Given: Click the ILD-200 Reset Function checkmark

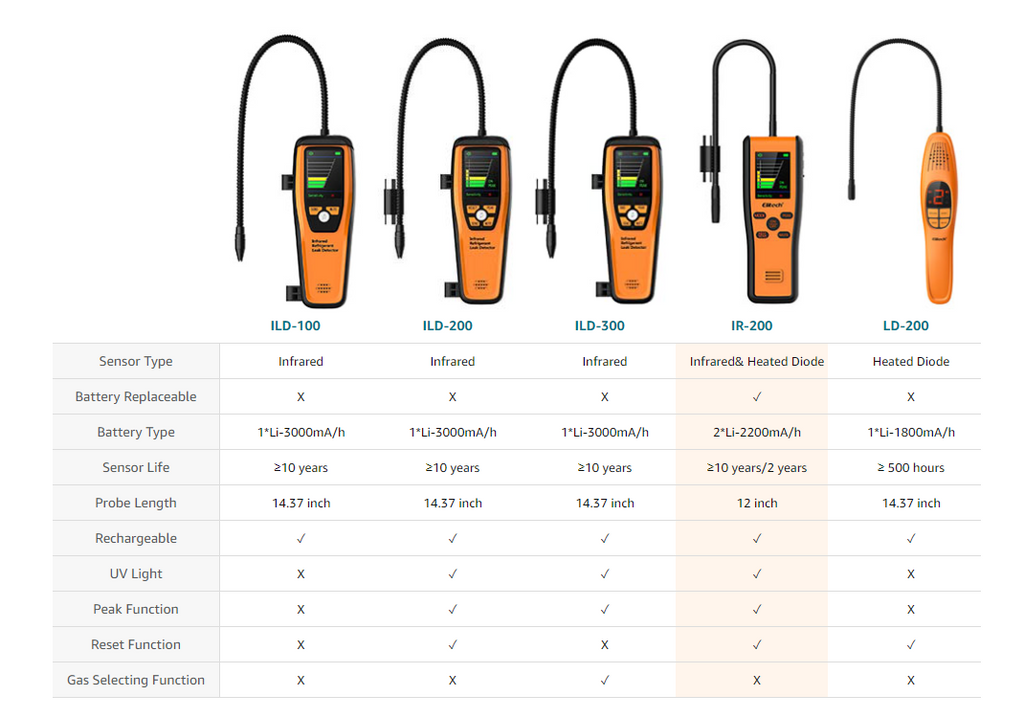Looking at the screenshot, I should click(453, 644).
